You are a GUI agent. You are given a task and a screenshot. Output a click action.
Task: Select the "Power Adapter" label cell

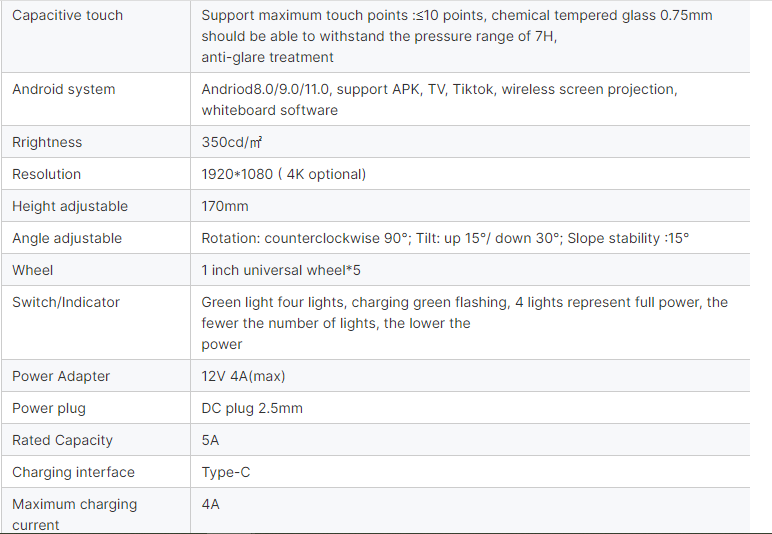(x=61, y=377)
